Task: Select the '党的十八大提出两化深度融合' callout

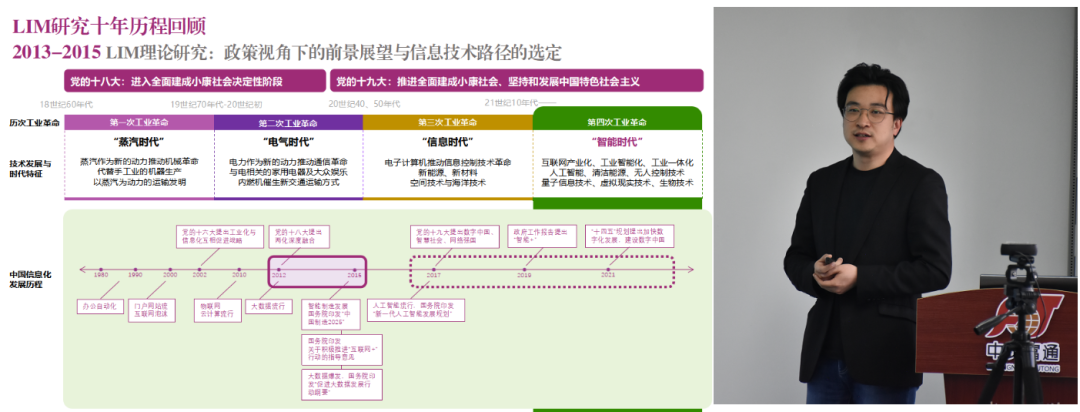Action: [x=299, y=236]
